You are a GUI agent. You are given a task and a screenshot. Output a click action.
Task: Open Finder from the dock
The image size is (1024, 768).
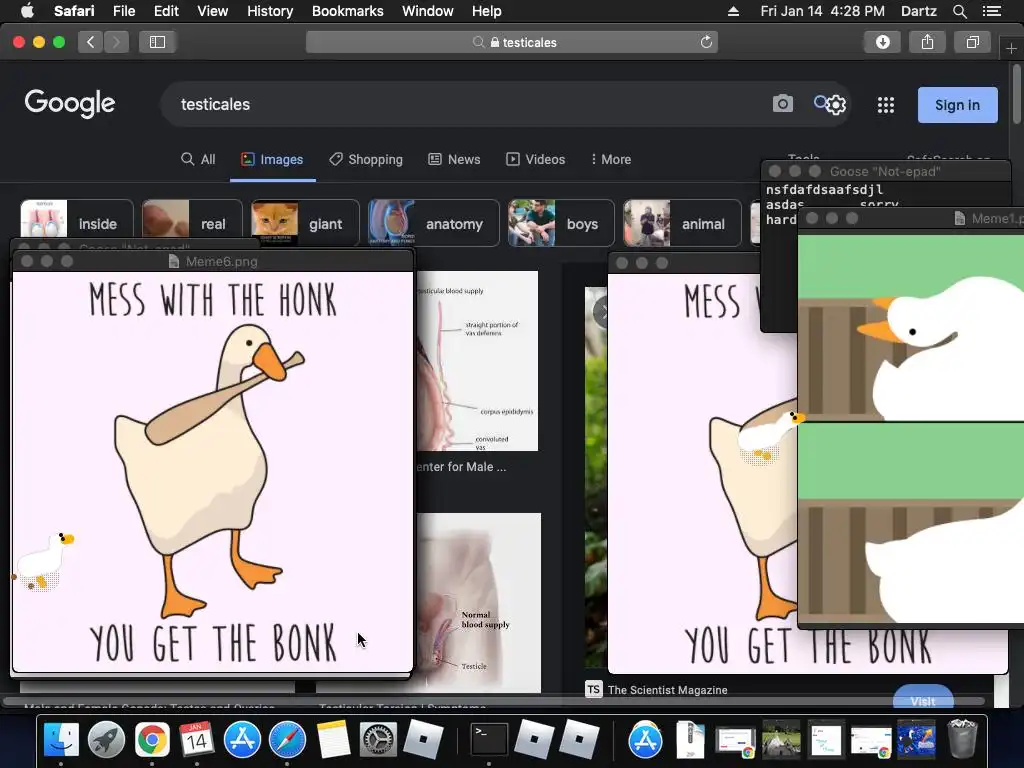(x=61, y=740)
